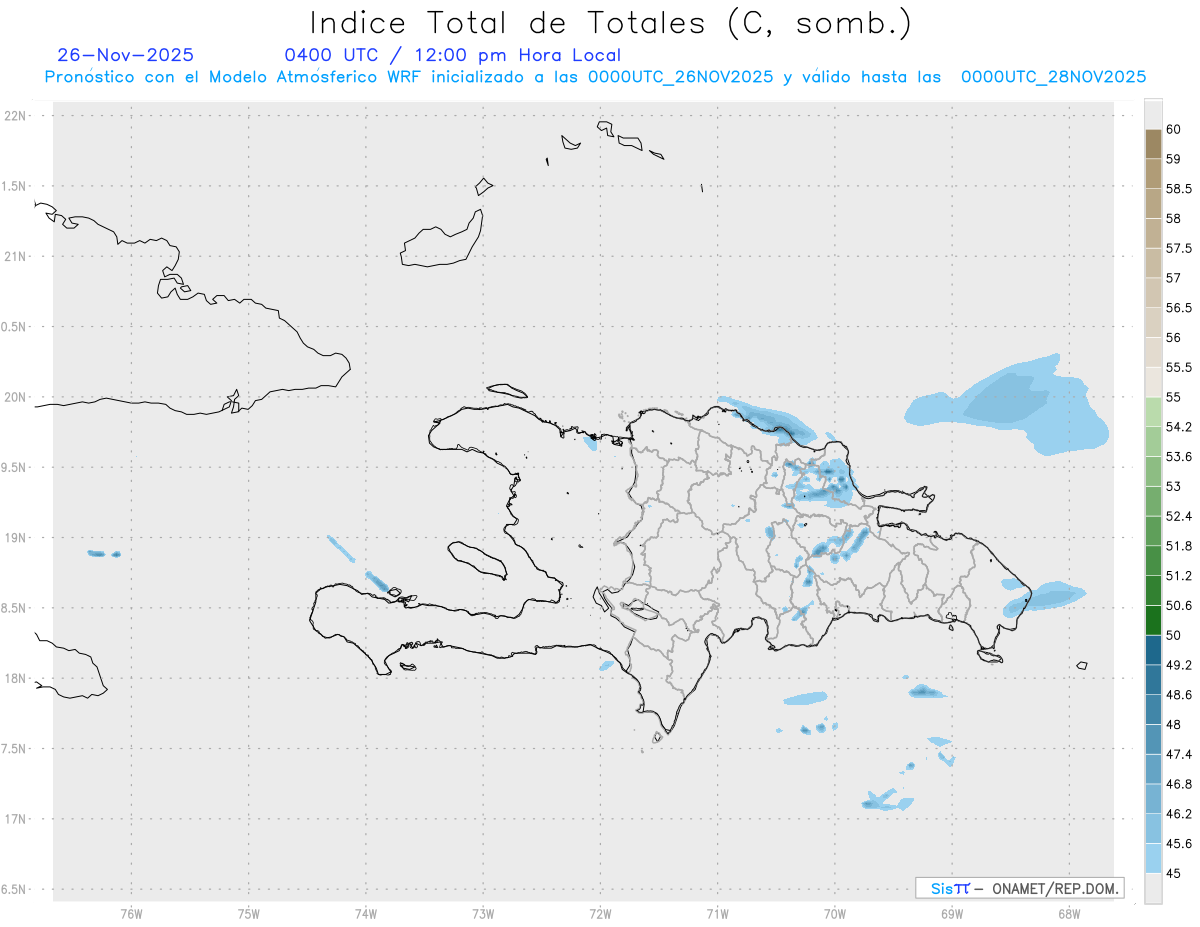This screenshot has width=1200, height=927.
Task: Click the legend value '47.4'
Action: click(x=1178, y=754)
